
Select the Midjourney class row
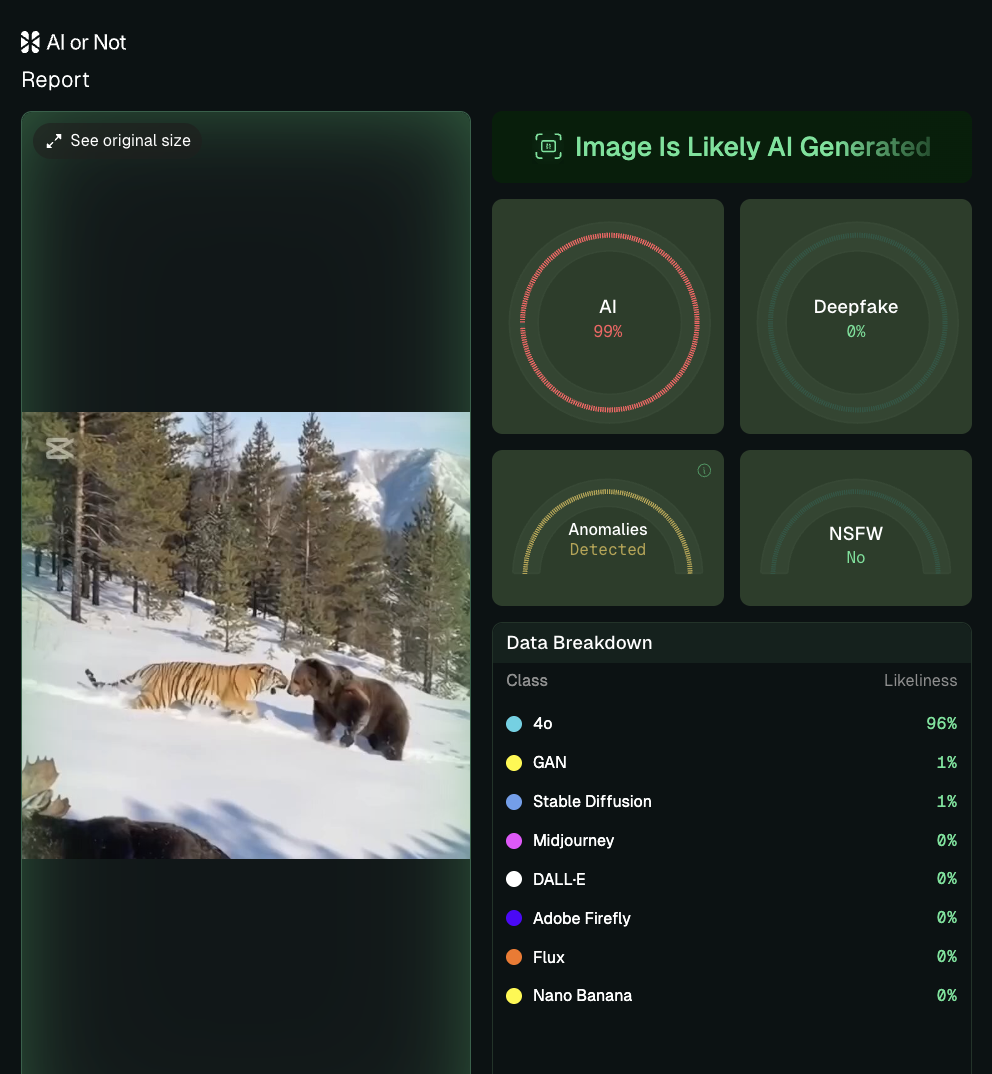[x=731, y=841]
